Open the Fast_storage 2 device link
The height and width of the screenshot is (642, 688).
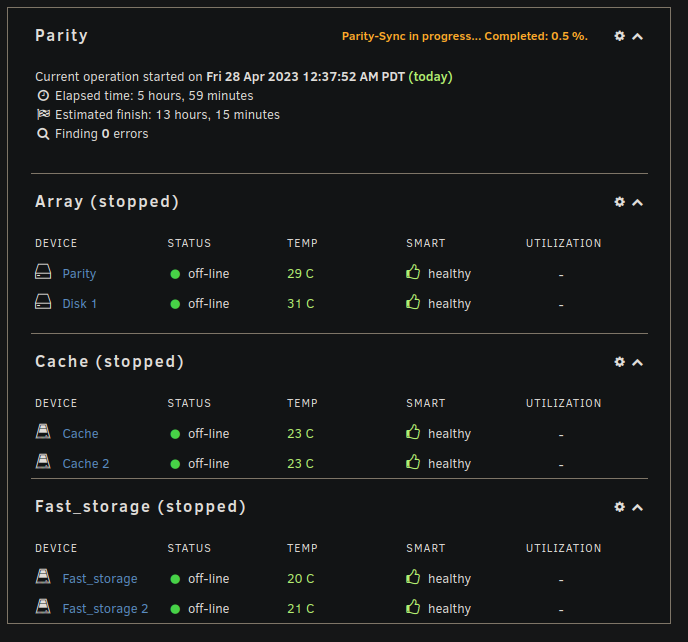tap(105, 609)
